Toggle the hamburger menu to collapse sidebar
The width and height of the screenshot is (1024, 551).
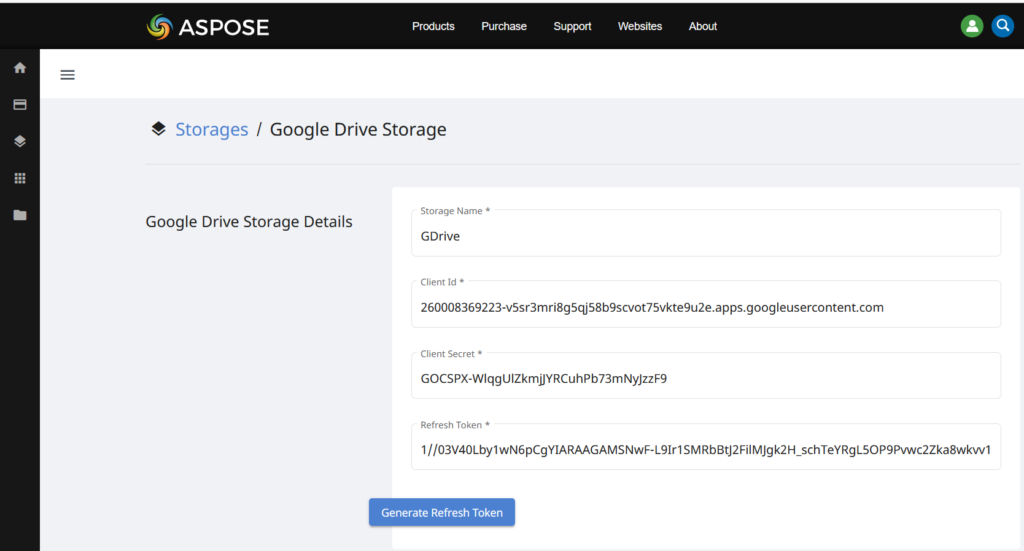(67, 75)
